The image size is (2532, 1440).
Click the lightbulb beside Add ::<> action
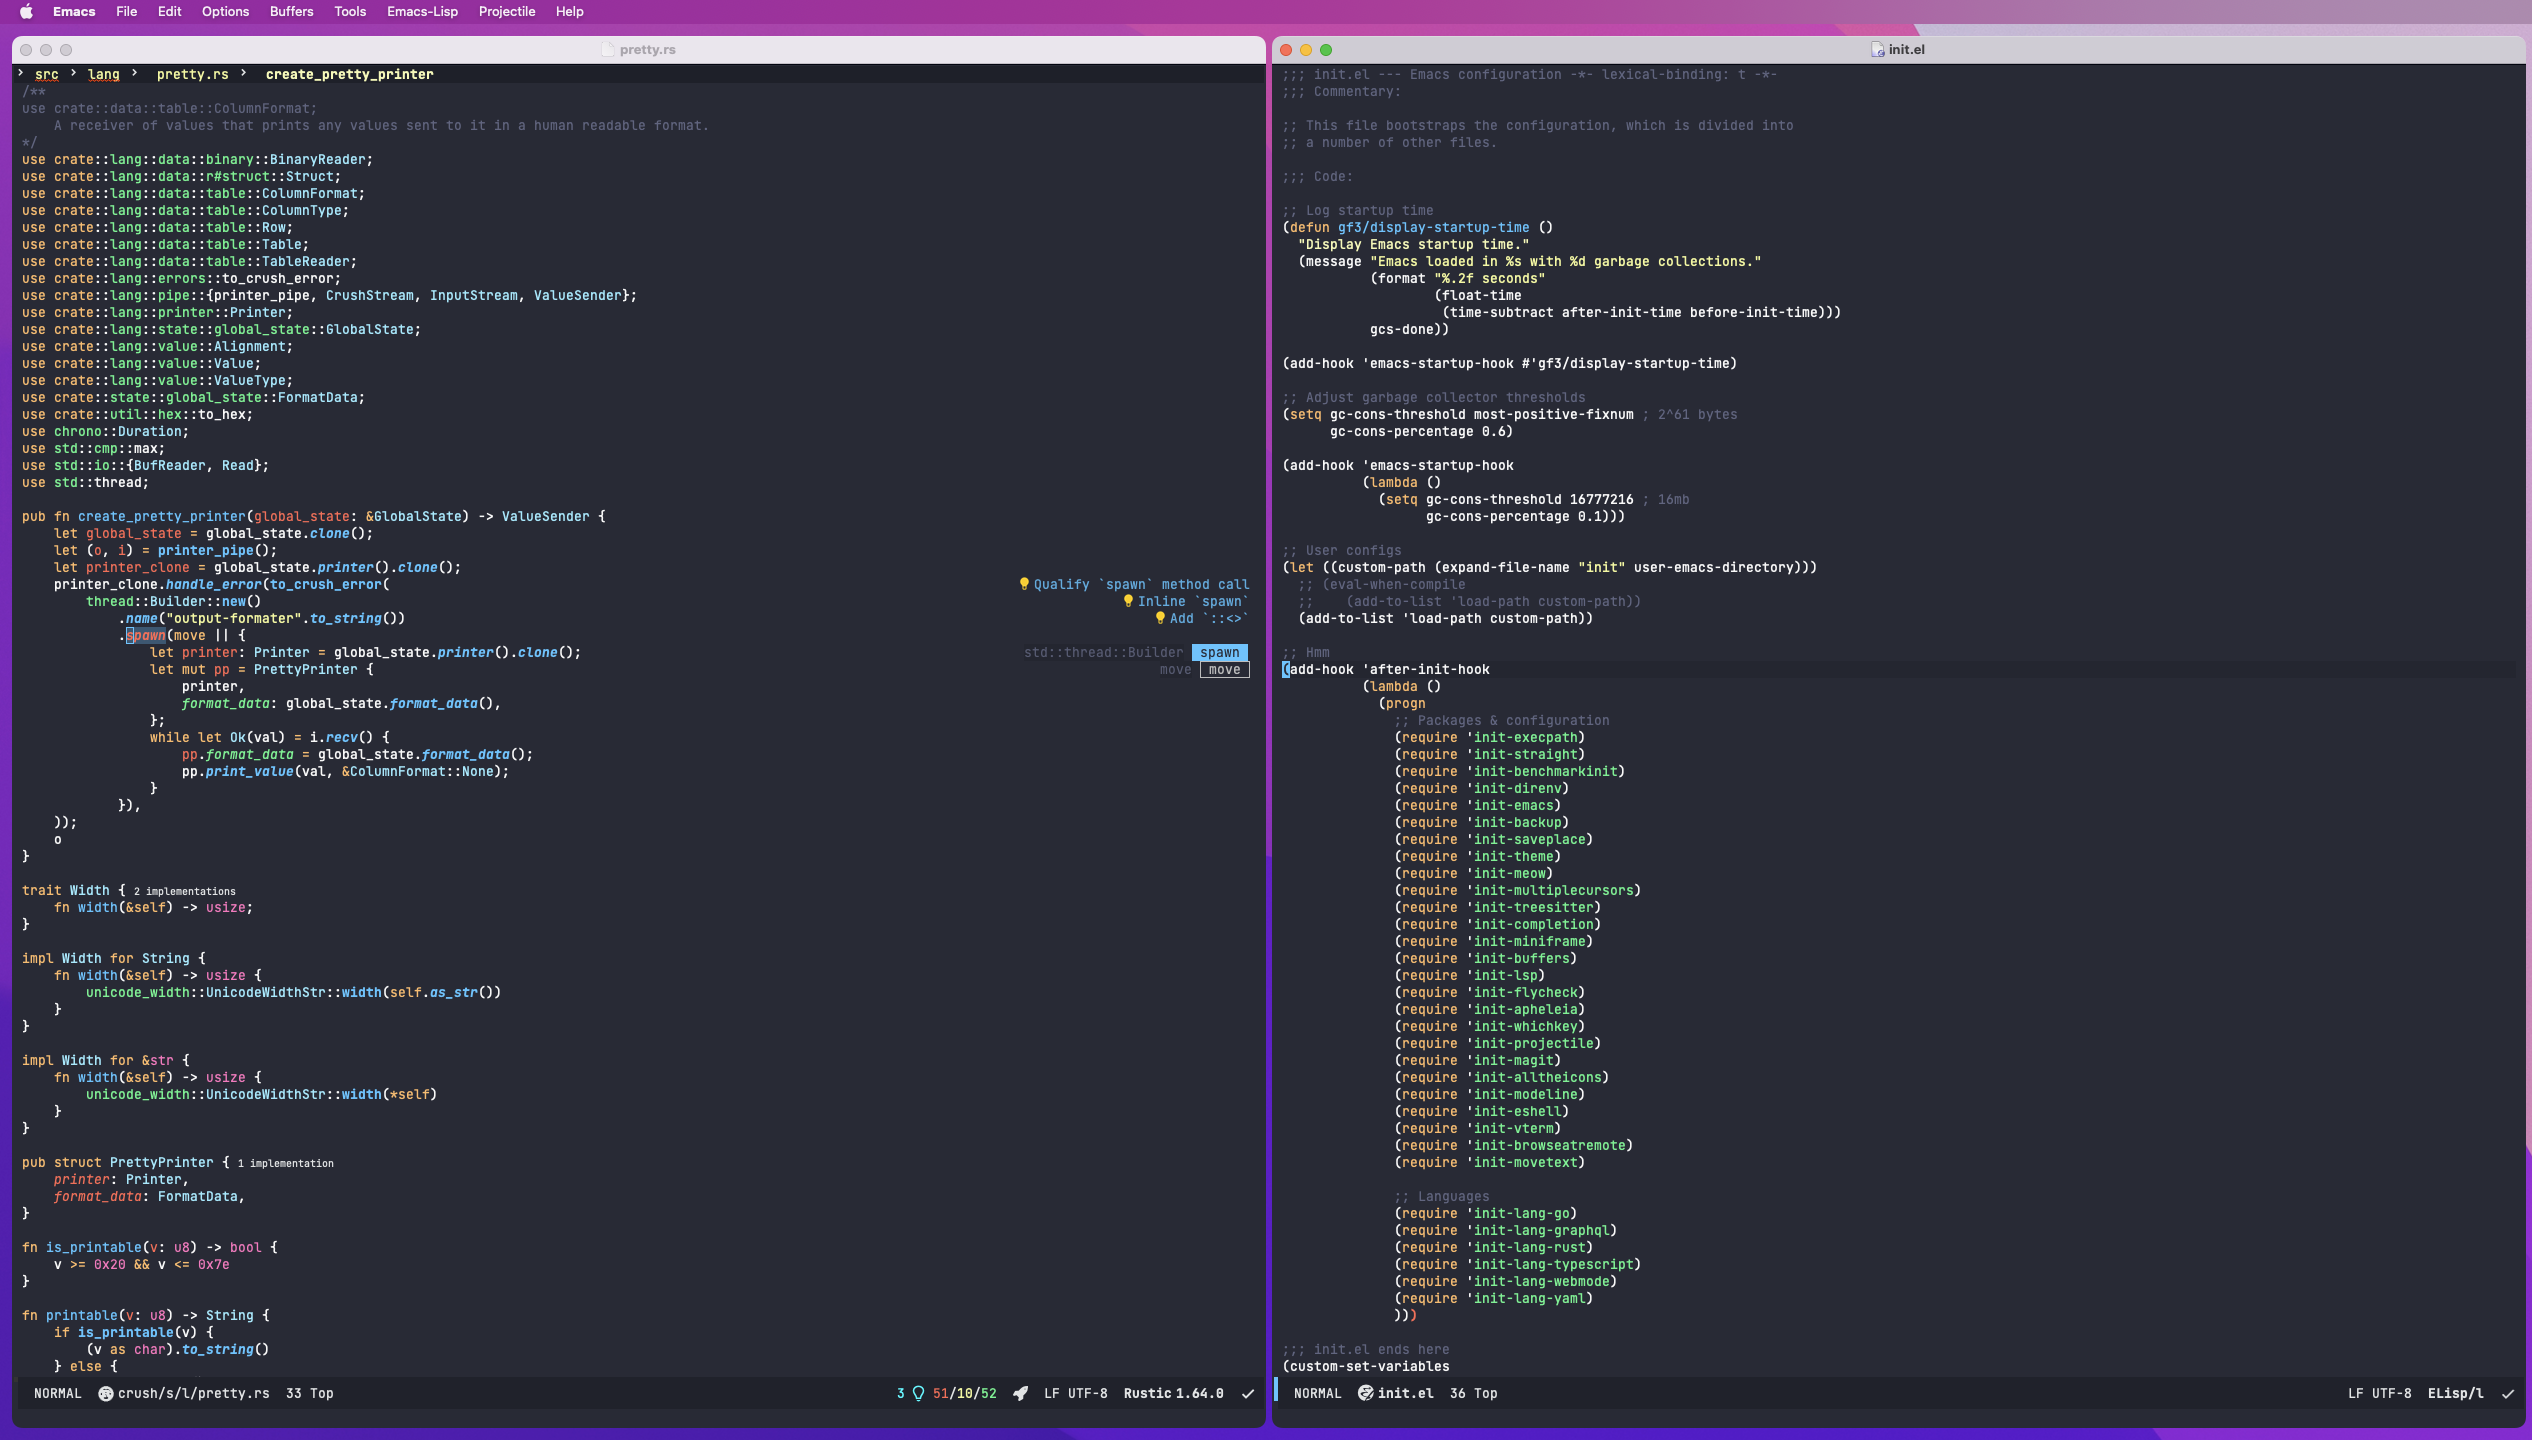1159,618
